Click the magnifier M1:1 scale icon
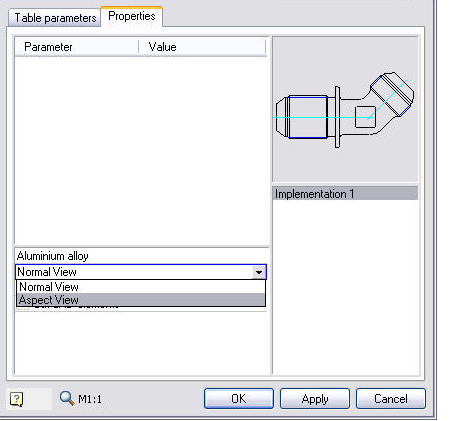Screen dimensions: 466x421 (67, 398)
